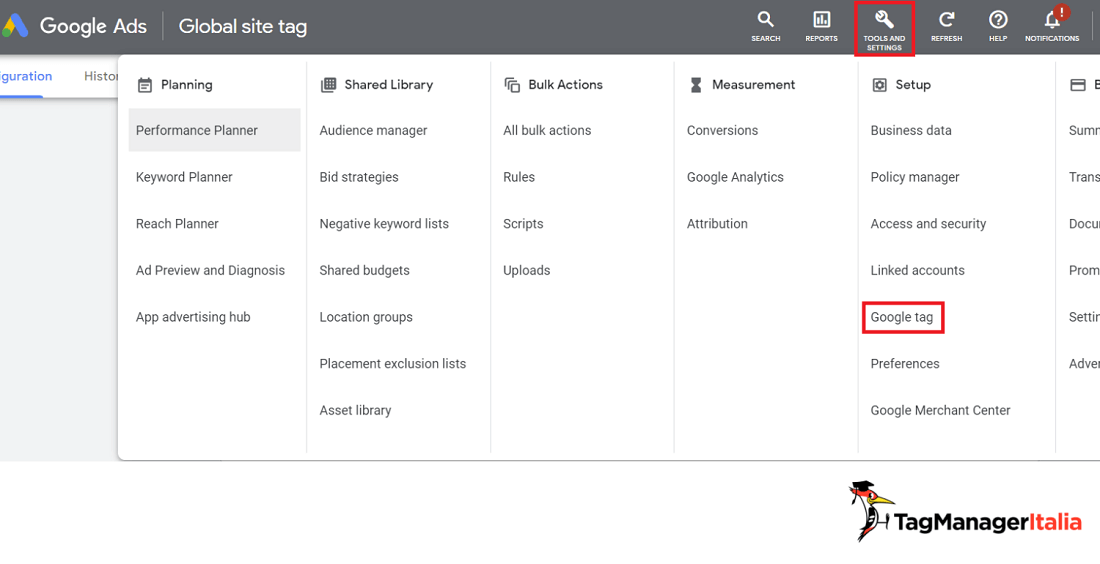Open Negative keyword lists
The width and height of the screenshot is (1100, 564).
(x=384, y=224)
